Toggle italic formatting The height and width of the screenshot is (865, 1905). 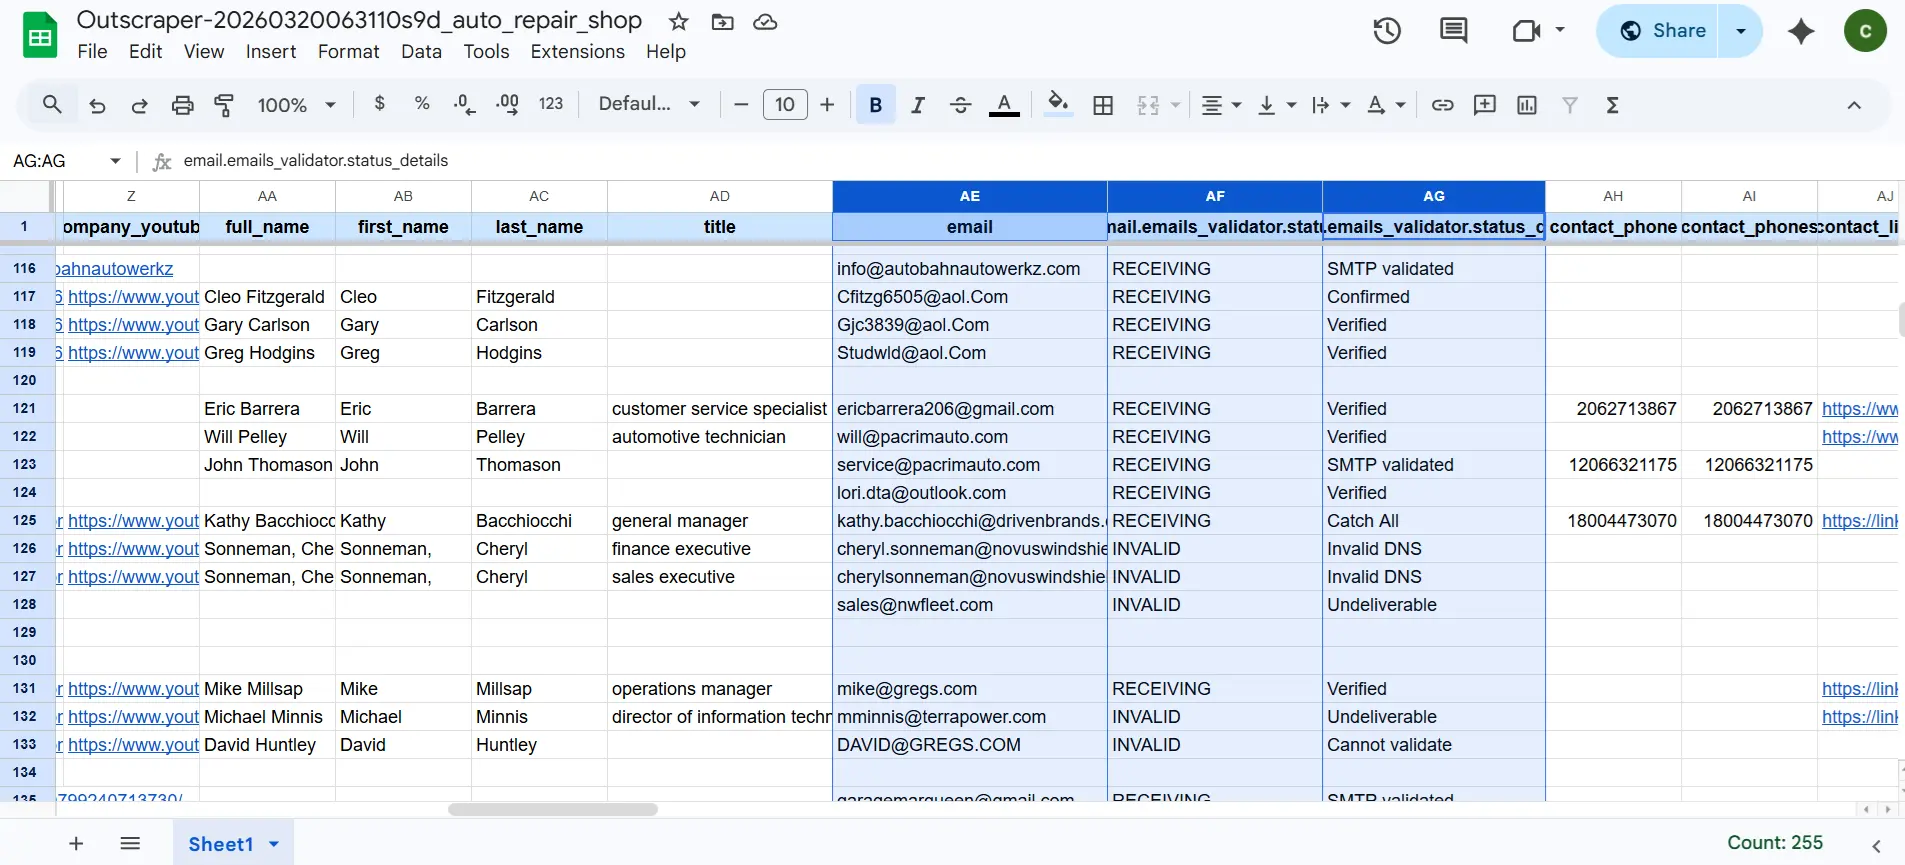[x=918, y=105]
